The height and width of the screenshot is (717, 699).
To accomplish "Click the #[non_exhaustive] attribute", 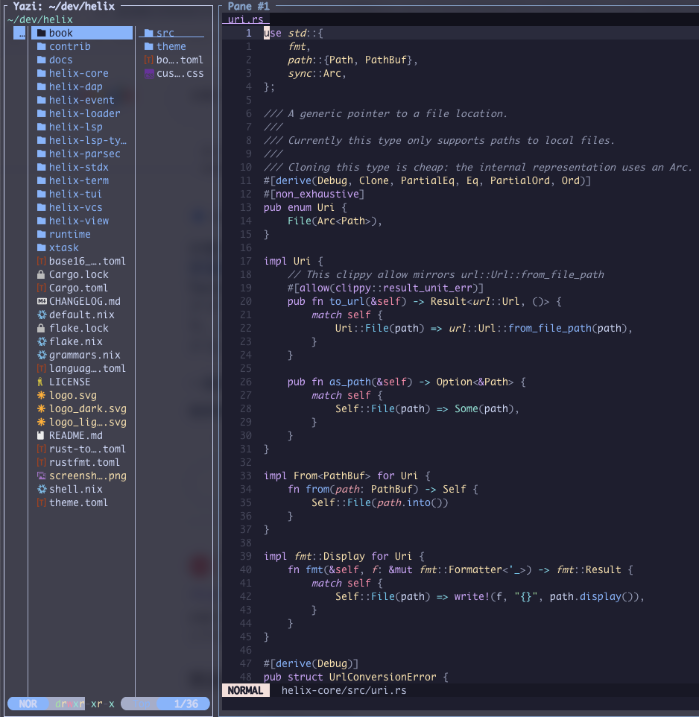I will [314, 194].
